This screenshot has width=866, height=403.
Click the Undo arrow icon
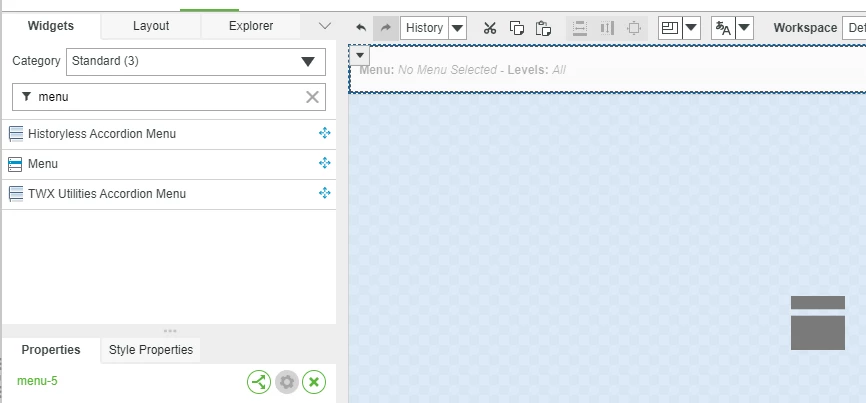click(x=361, y=28)
